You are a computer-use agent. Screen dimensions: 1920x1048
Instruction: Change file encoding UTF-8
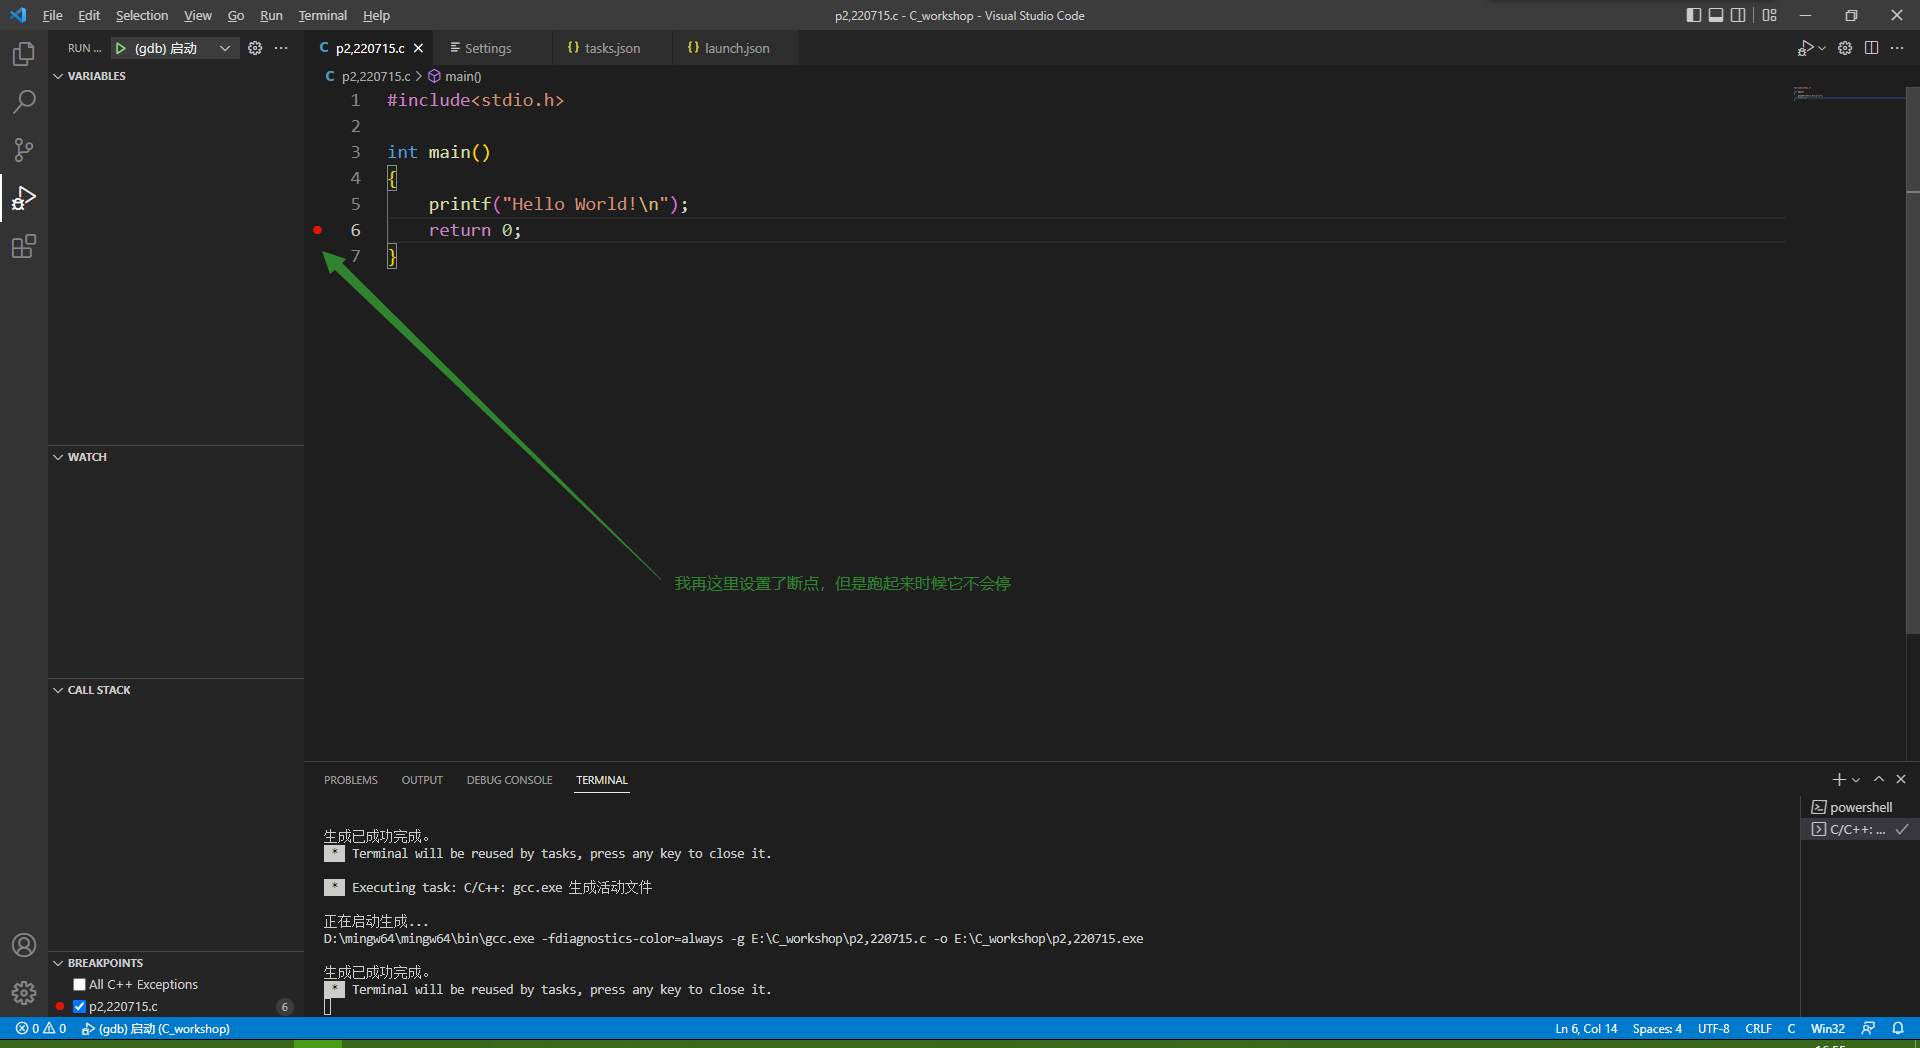[1713, 1028]
